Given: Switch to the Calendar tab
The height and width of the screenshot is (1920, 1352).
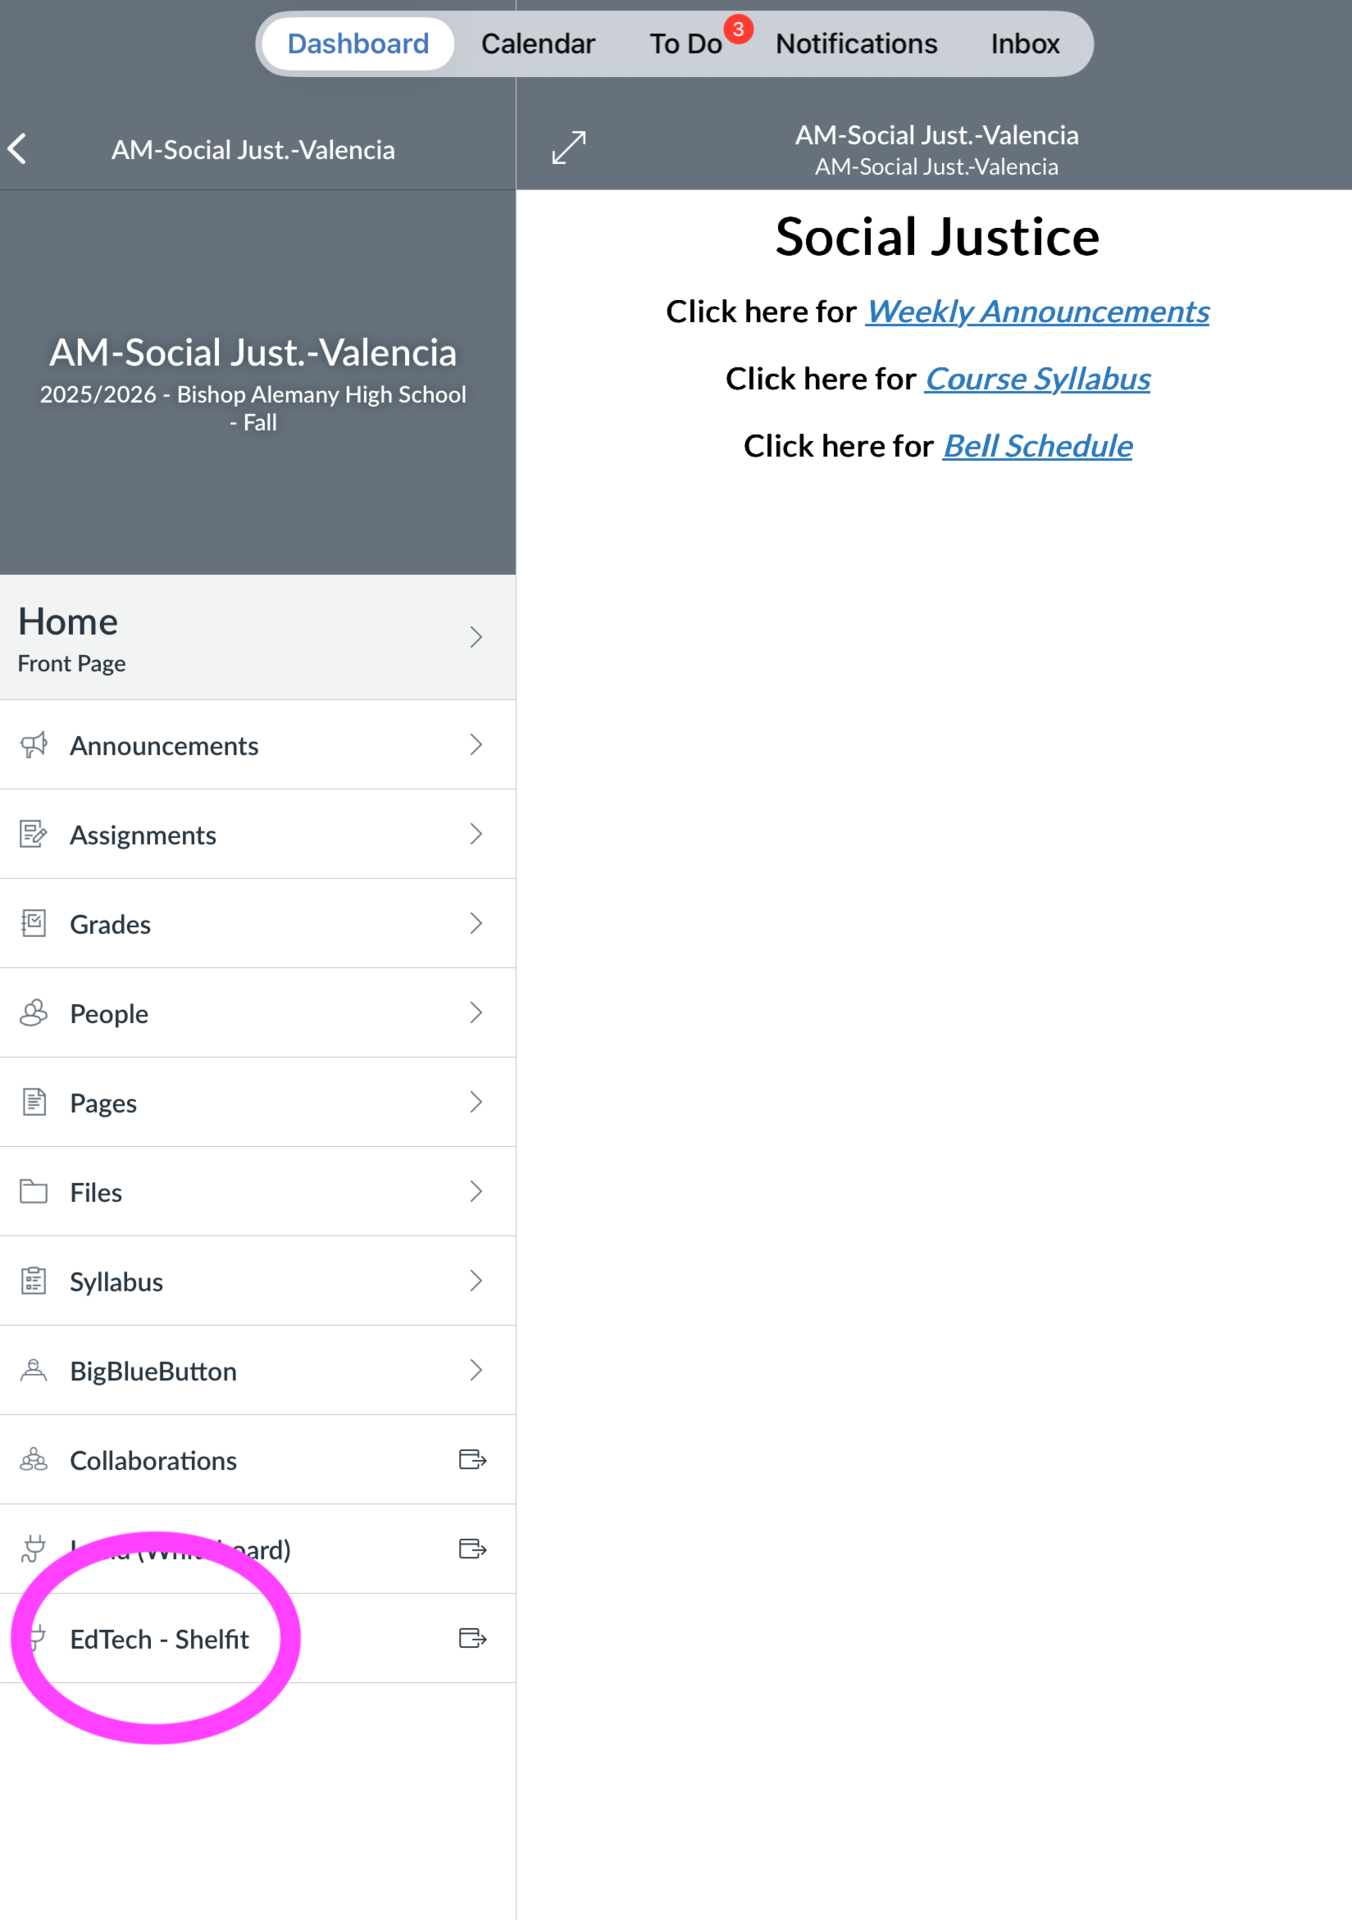Looking at the screenshot, I should coord(538,44).
